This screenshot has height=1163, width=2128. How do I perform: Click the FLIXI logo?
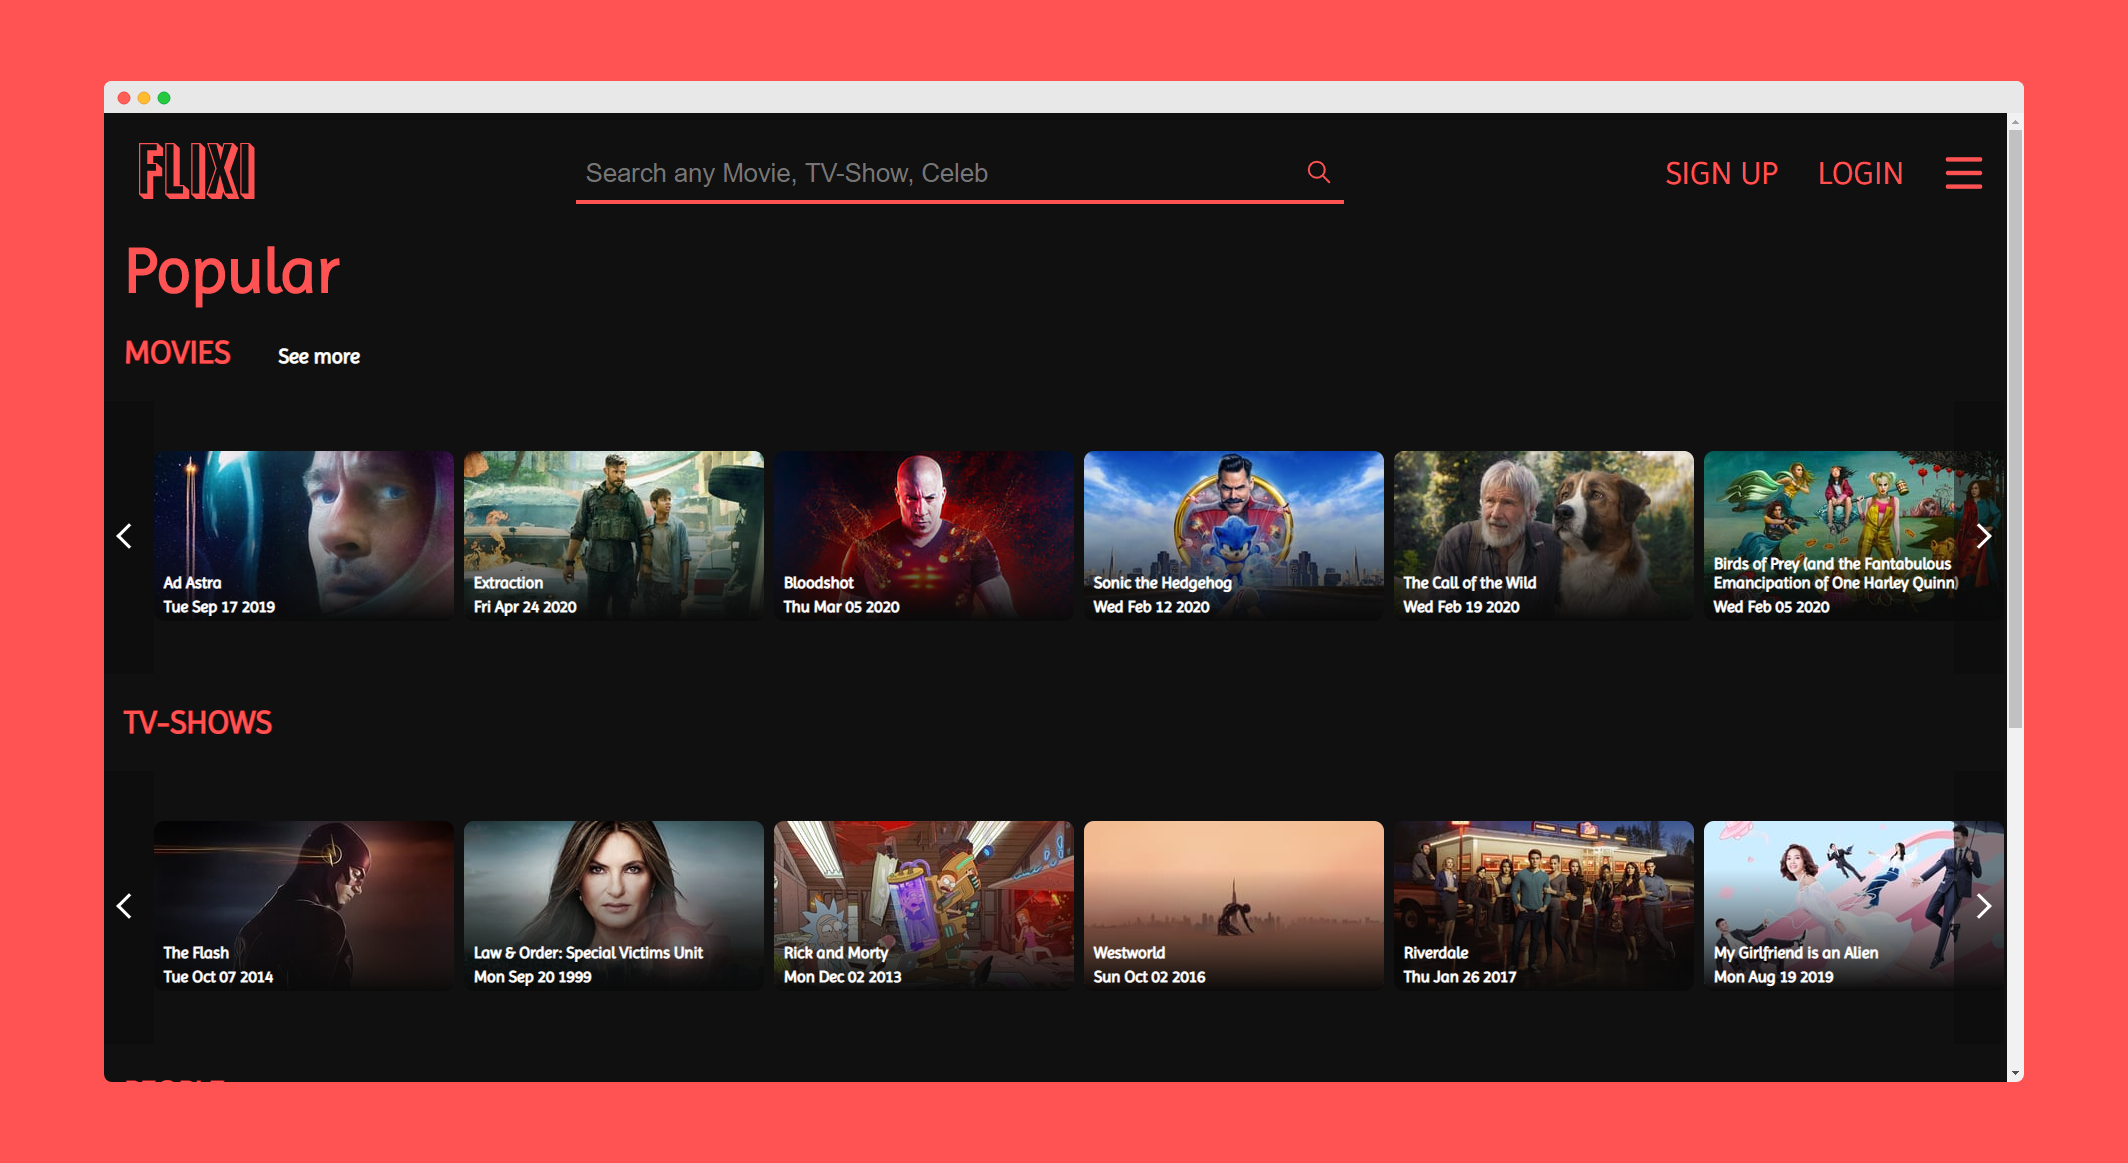pos(197,171)
